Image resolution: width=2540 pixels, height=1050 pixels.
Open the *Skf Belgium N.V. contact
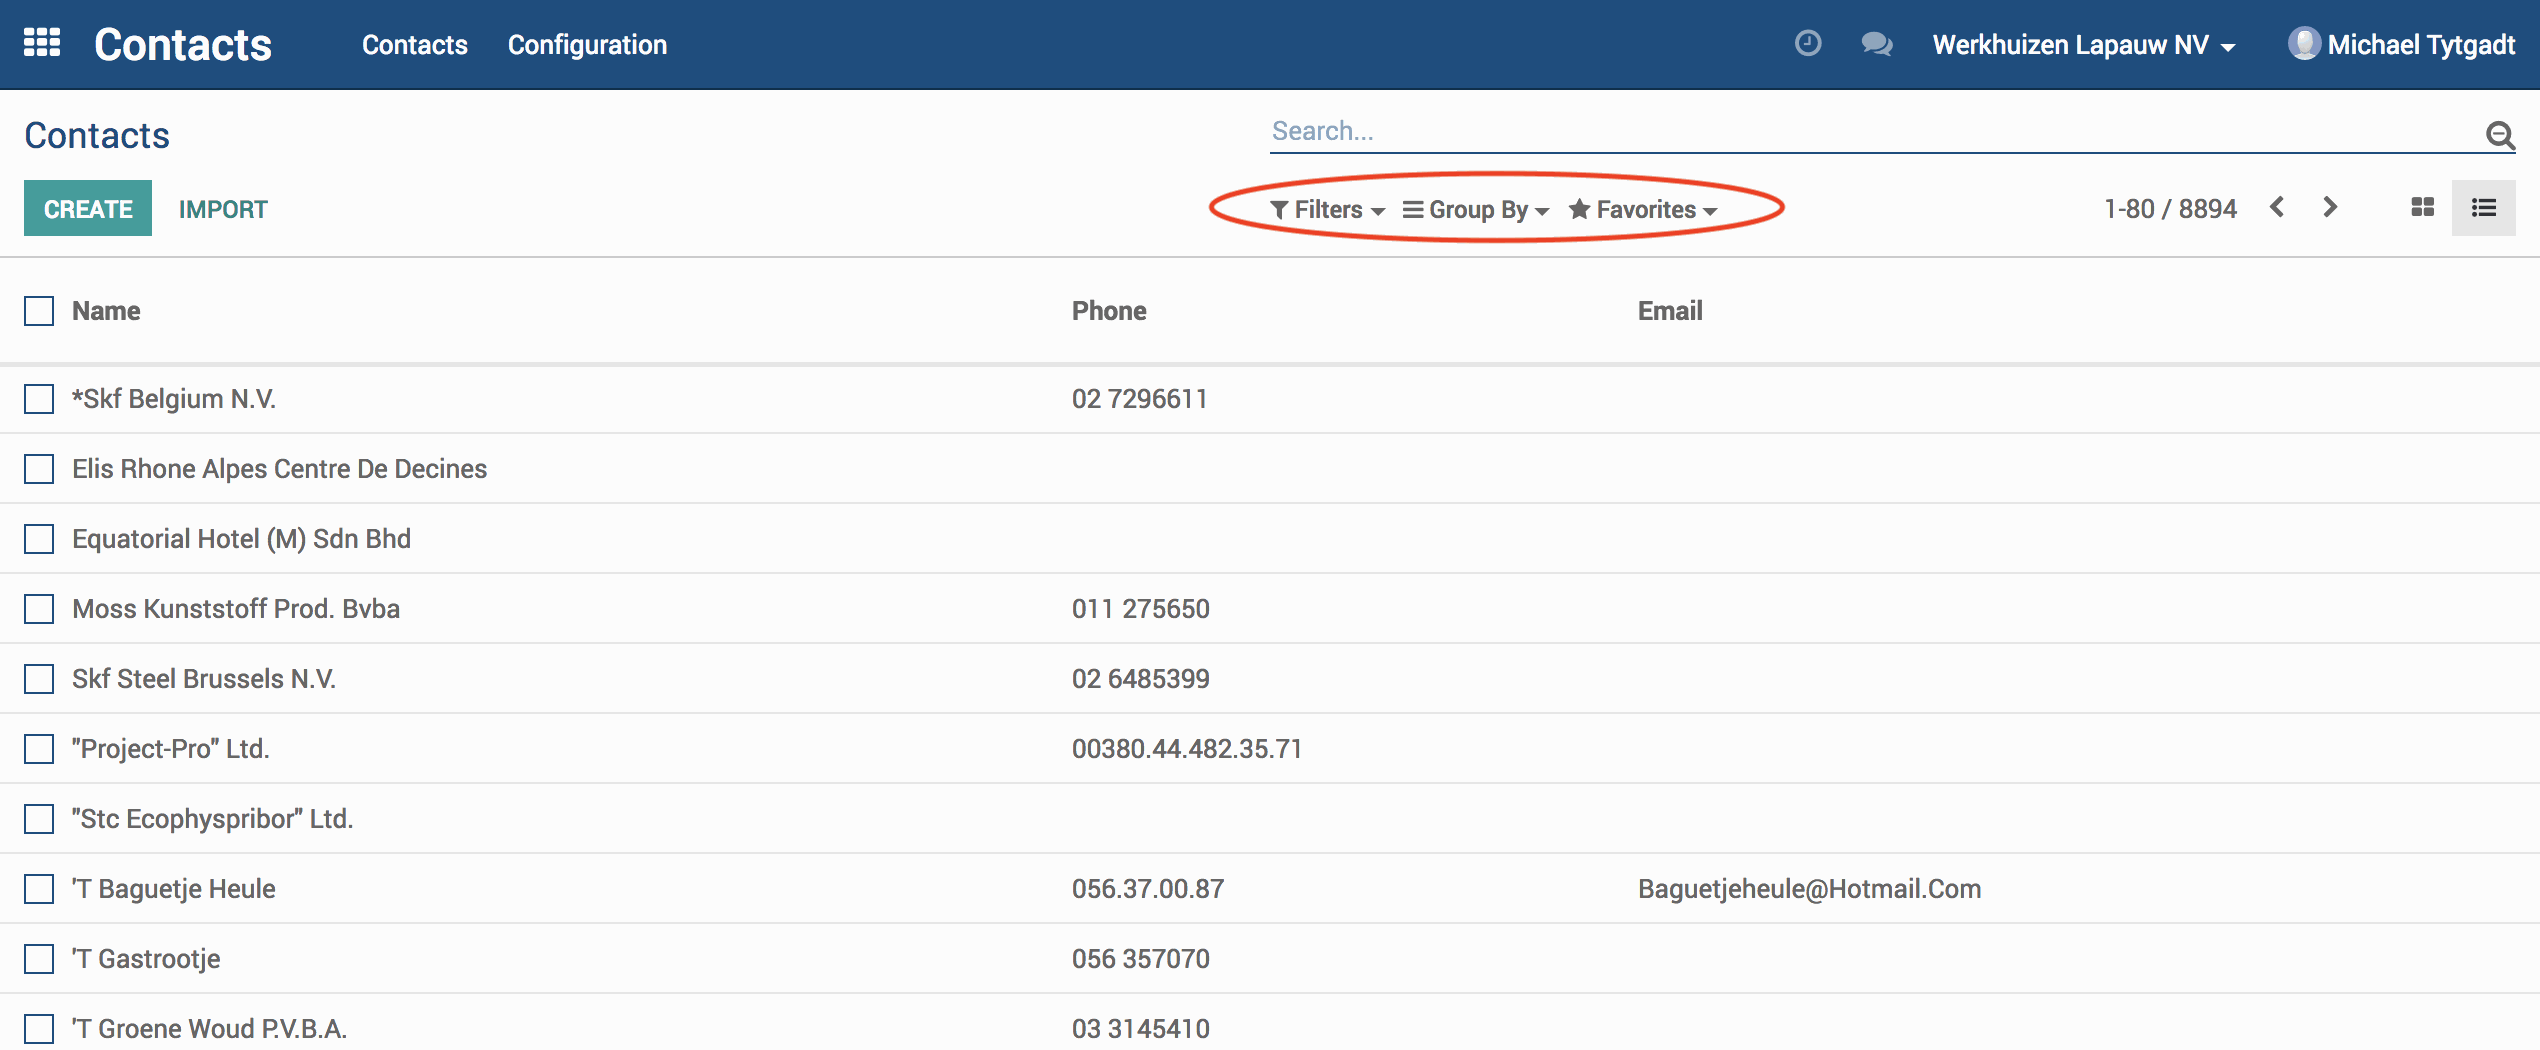point(174,399)
